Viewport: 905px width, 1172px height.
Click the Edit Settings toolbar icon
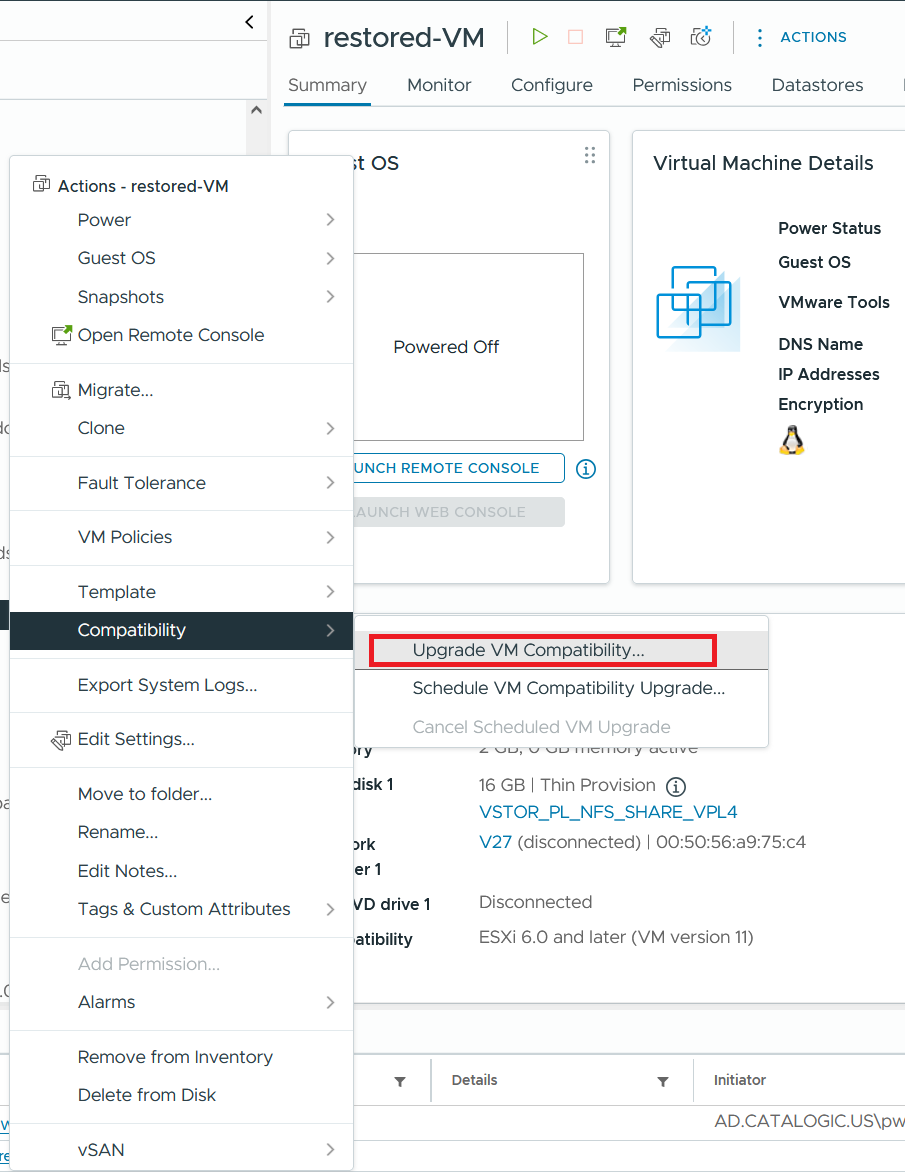point(659,37)
